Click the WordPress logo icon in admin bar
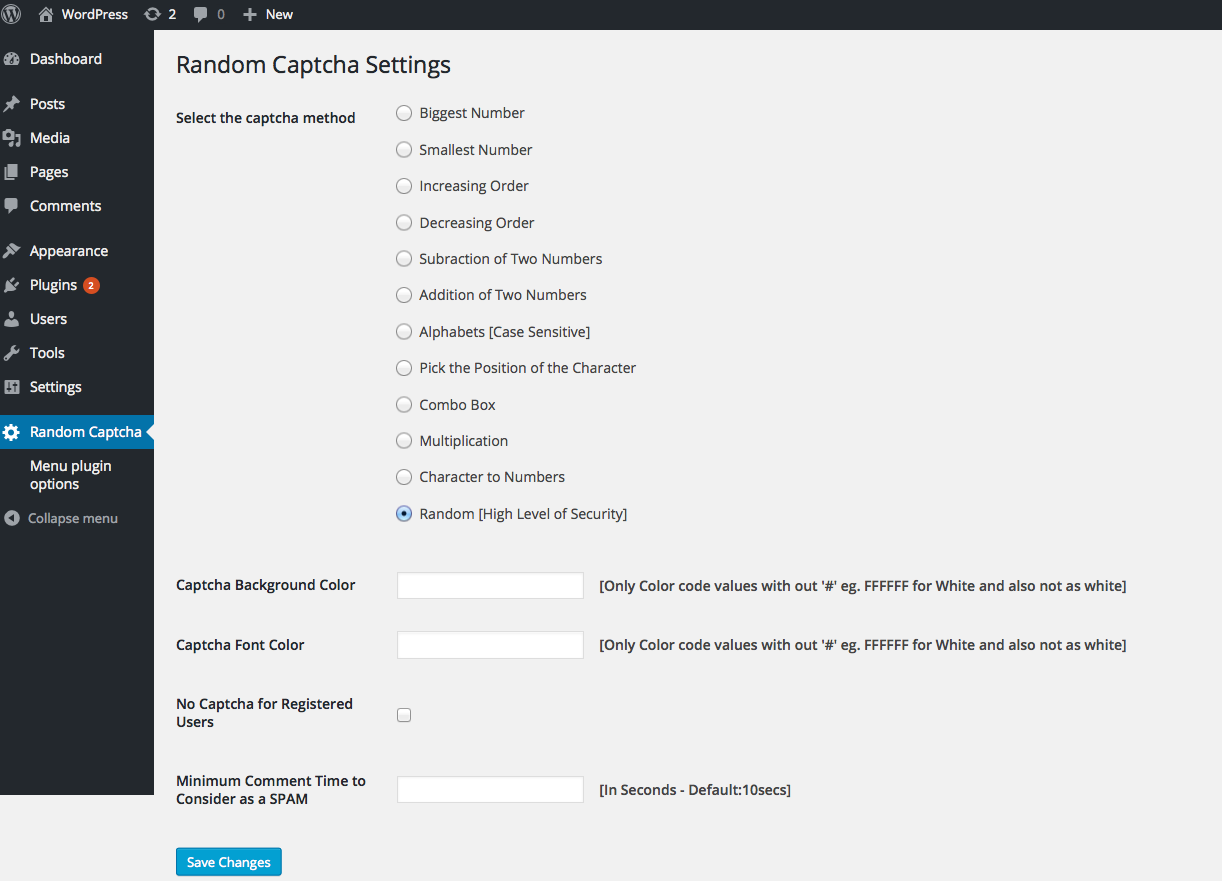The height and width of the screenshot is (881, 1222). (x=11, y=14)
